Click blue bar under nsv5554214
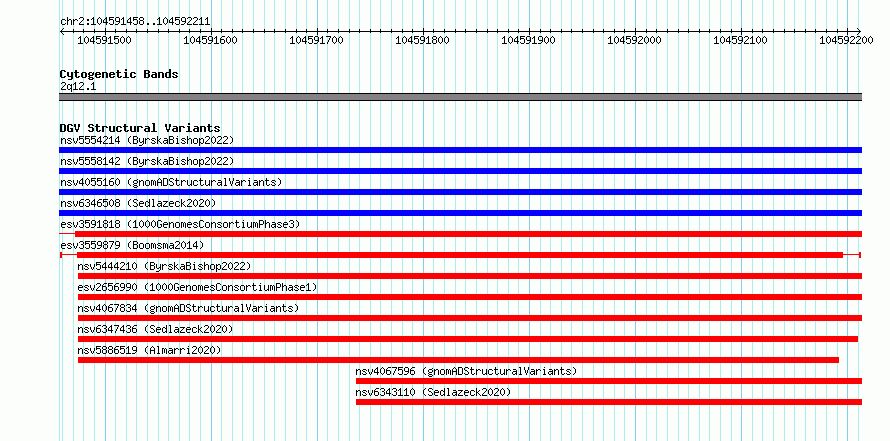Viewport: 890px width, 441px height. click(460, 150)
